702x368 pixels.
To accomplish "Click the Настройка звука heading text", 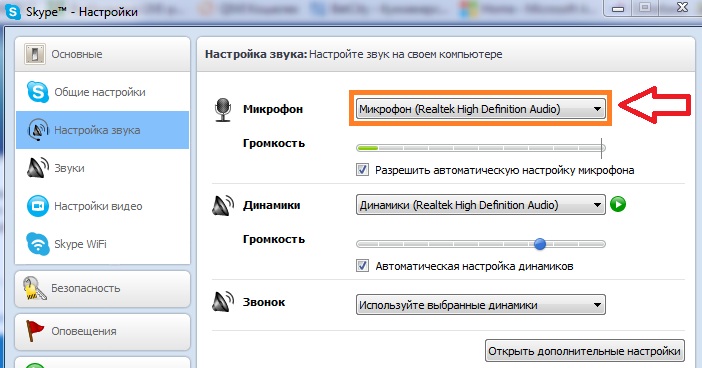I will 256,54.
